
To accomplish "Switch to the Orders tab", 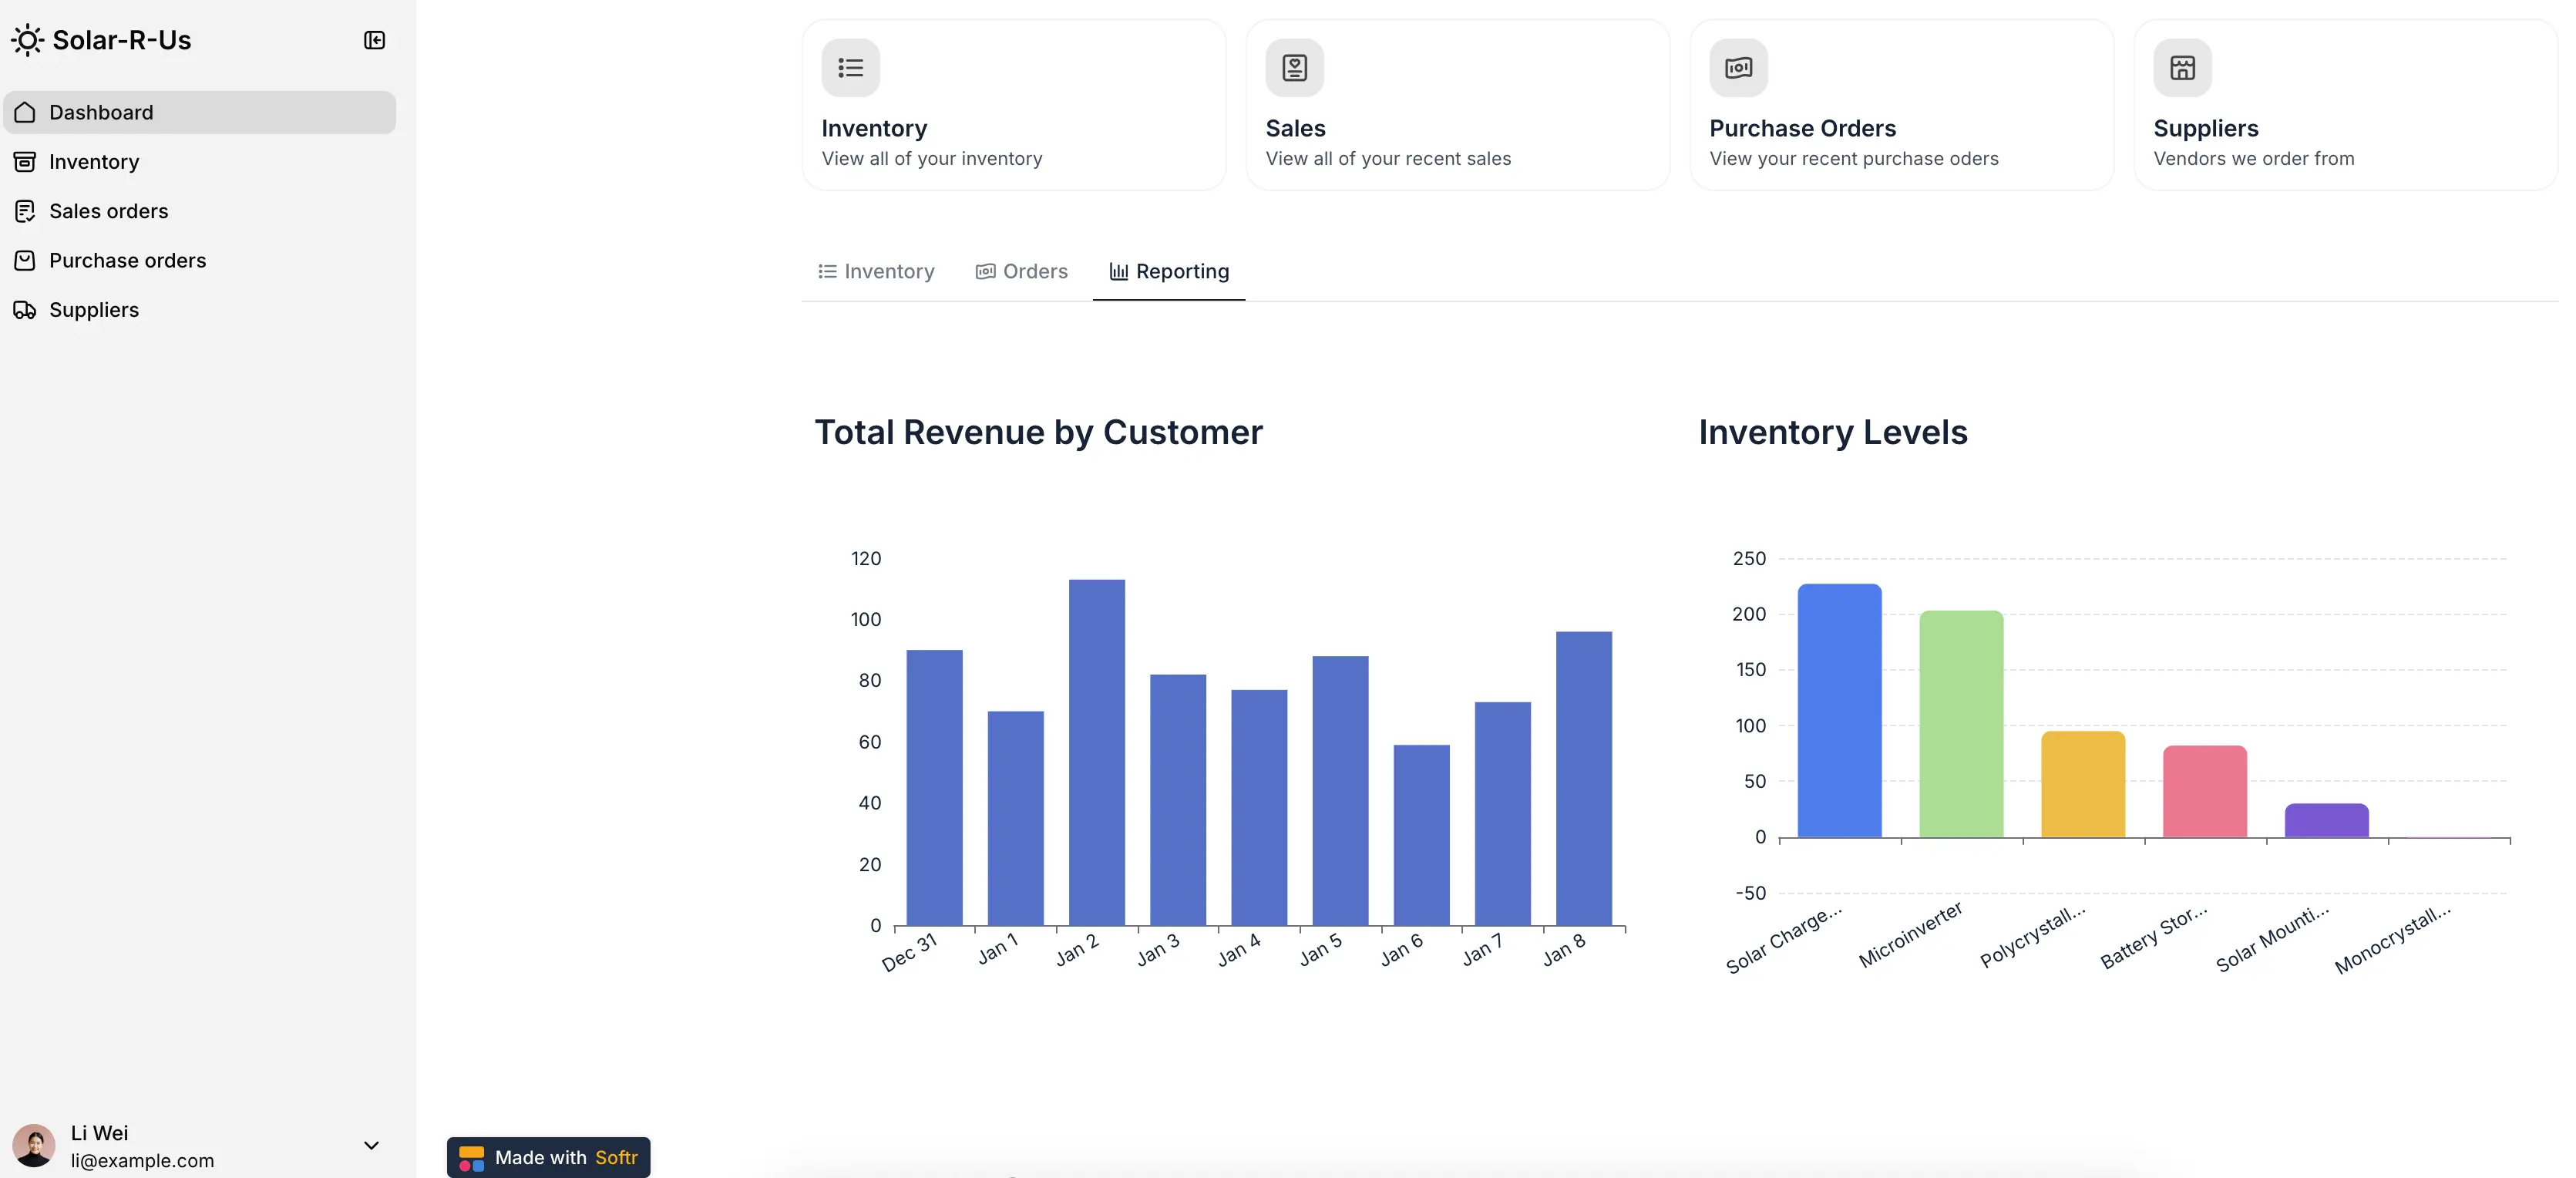I will 1021,271.
